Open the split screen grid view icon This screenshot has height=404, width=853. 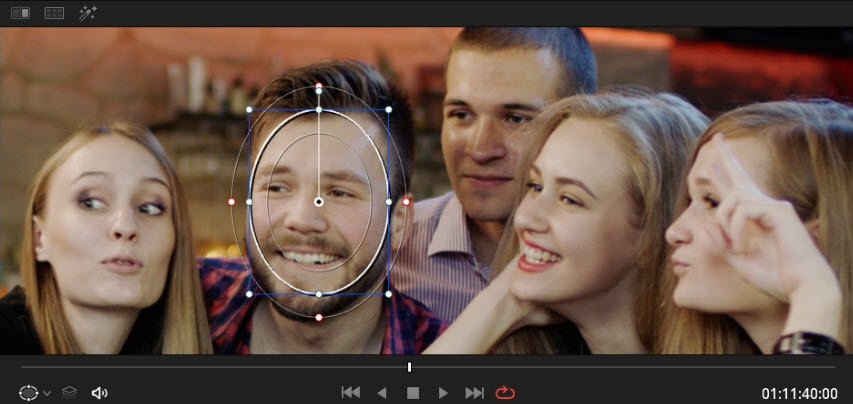54,13
